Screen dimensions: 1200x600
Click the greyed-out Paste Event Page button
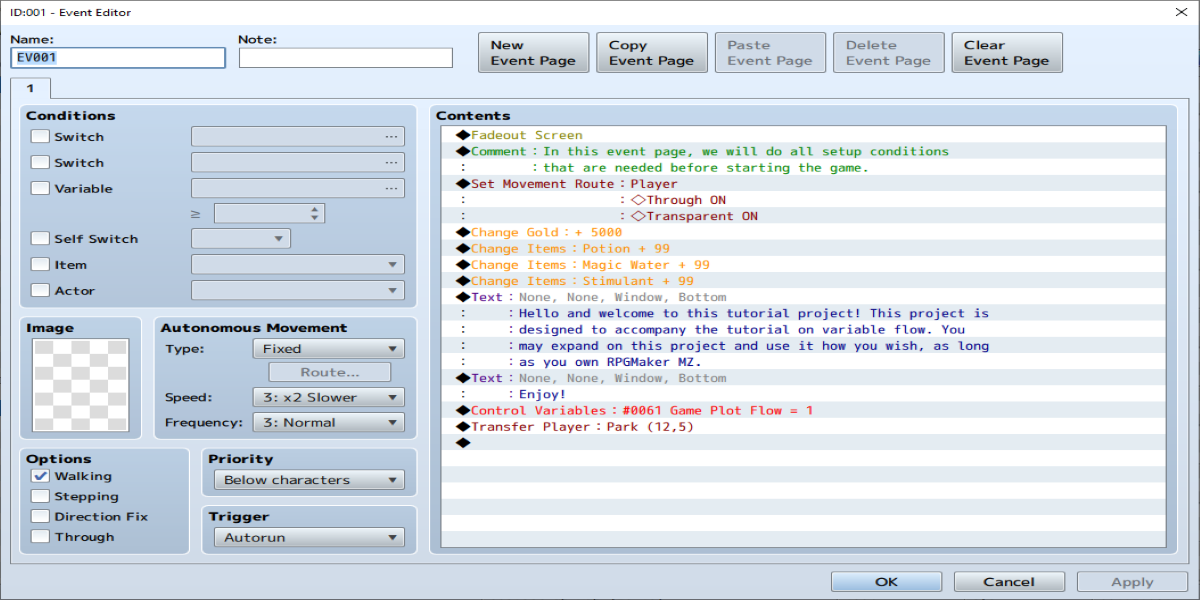pyautogui.click(x=770, y=52)
